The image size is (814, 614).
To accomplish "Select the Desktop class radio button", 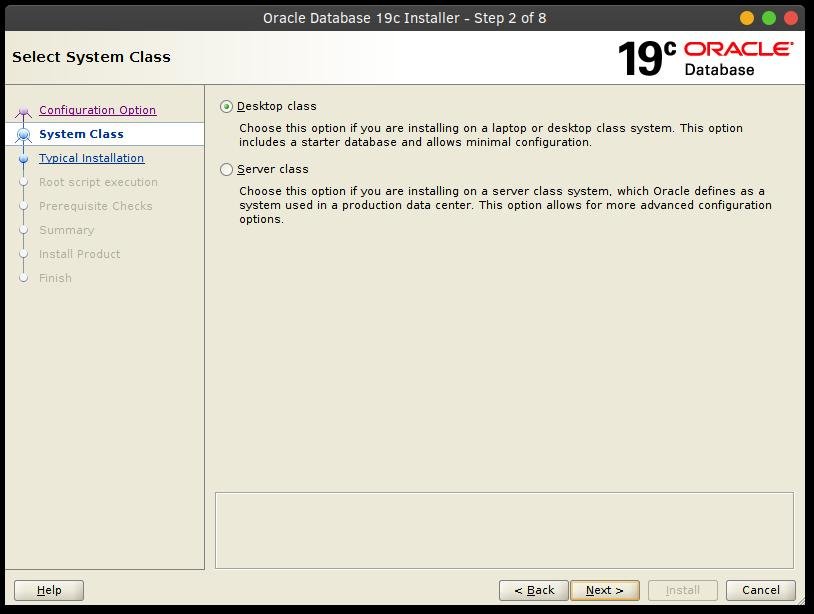I will (226, 106).
